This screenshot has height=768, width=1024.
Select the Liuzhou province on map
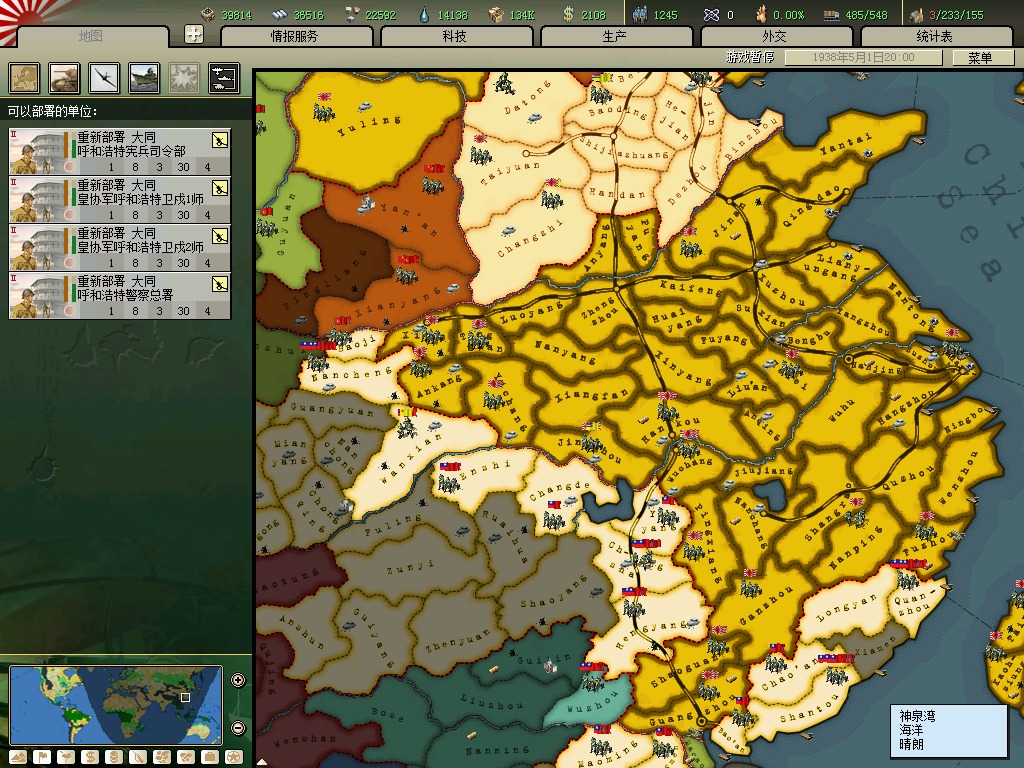coord(491,703)
